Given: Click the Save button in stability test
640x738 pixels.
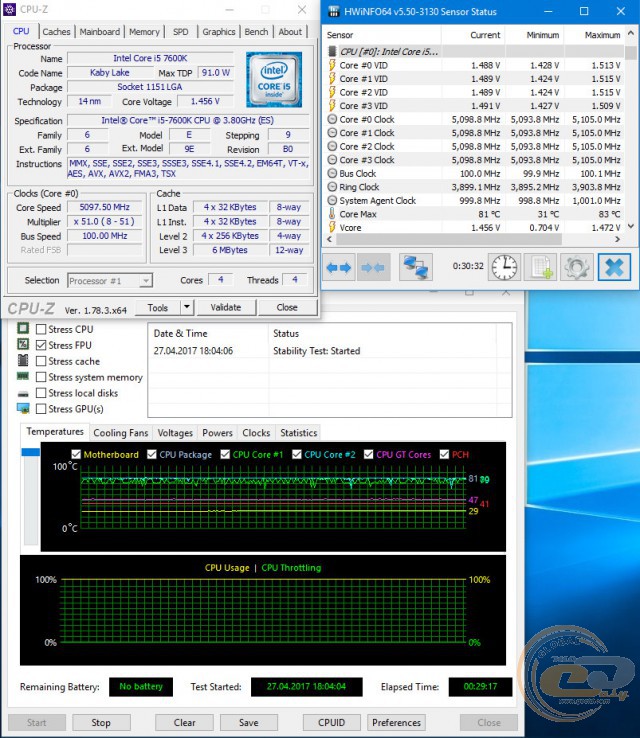Looking at the screenshot, I should pyautogui.click(x=248, y=722).
